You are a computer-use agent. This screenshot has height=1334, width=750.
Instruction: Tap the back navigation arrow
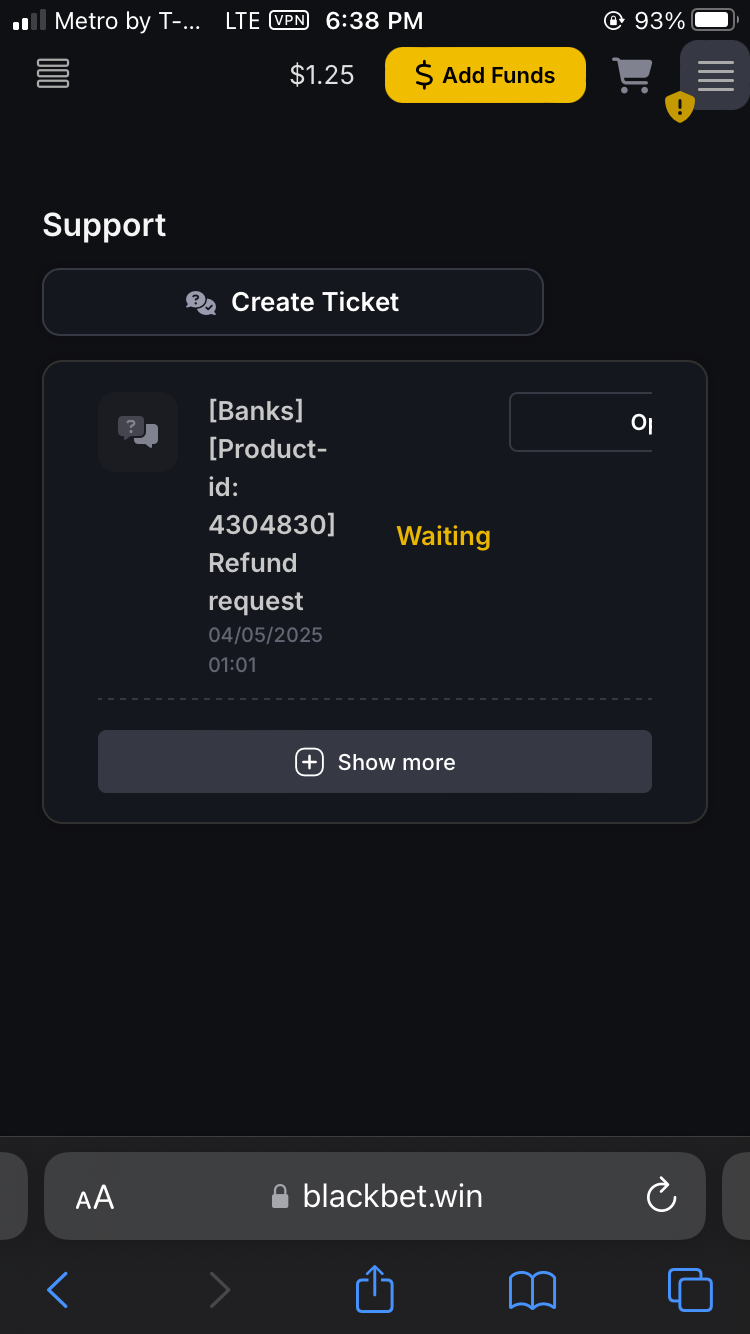point(57,1289)
